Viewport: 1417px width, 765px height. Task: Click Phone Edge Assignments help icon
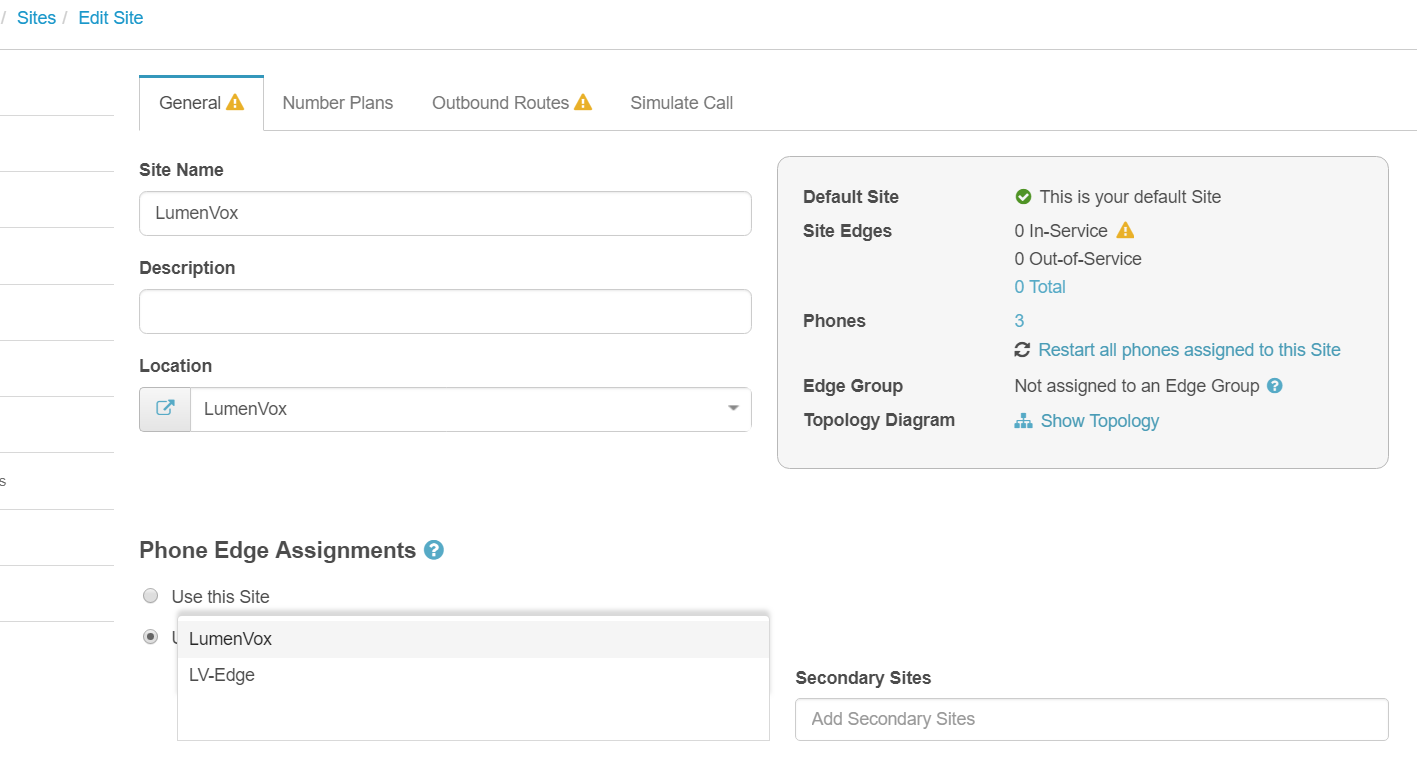point(434,550)
